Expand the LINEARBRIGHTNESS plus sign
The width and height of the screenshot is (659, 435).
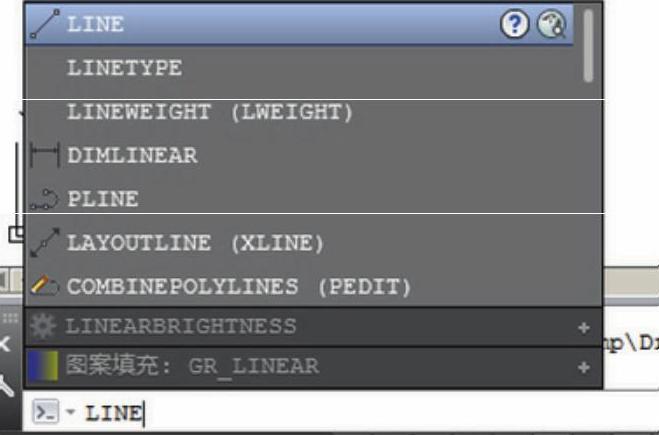click(x=584, y=327)
